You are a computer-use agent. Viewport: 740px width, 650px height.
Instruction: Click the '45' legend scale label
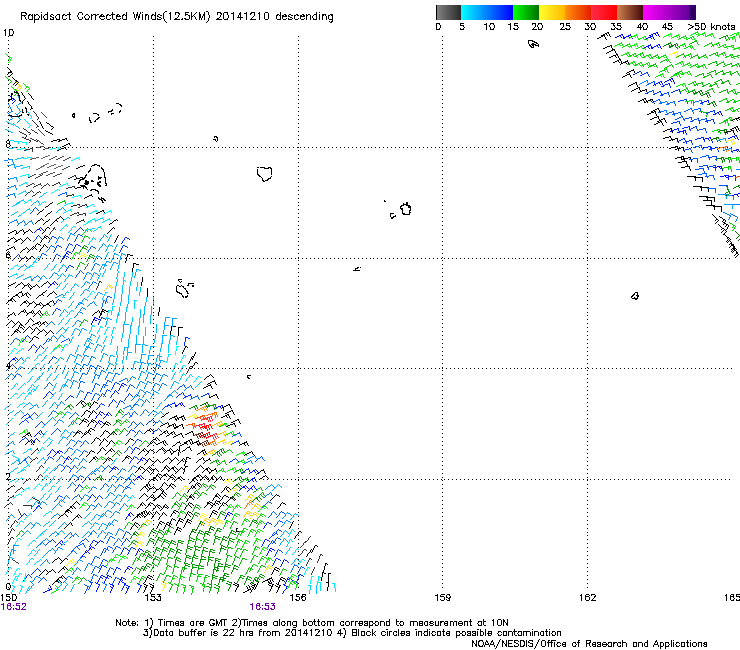tap(667, 27)
